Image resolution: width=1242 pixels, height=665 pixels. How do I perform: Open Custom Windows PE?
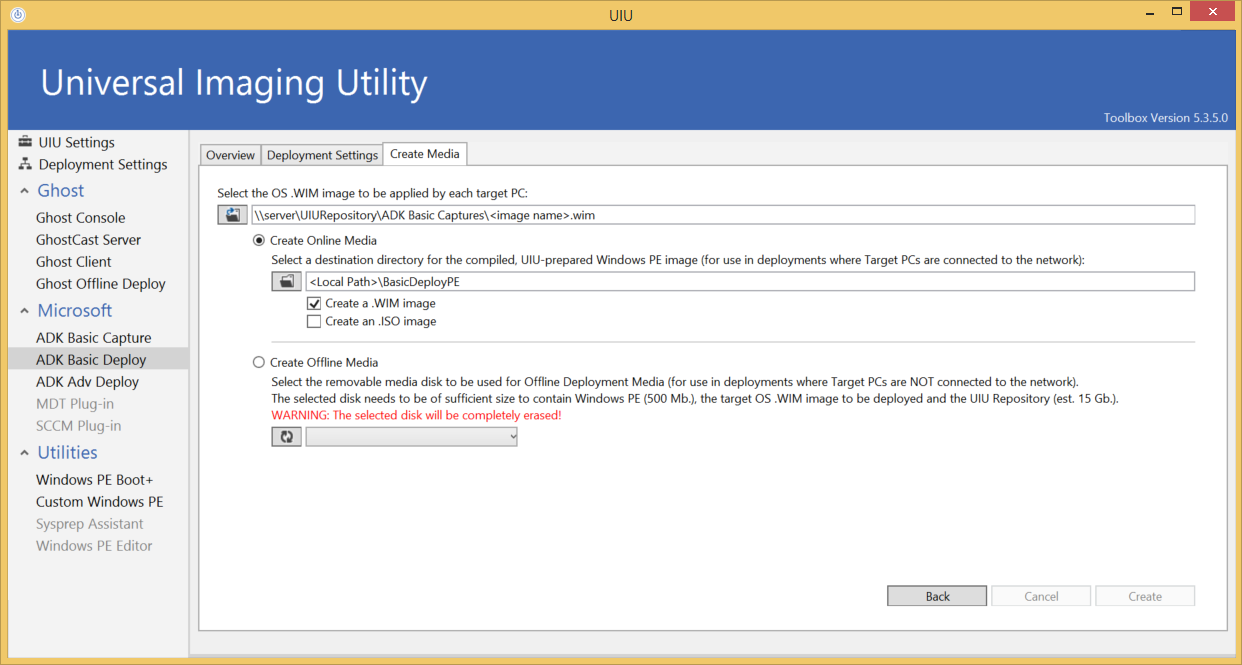[x=100, y=502]
